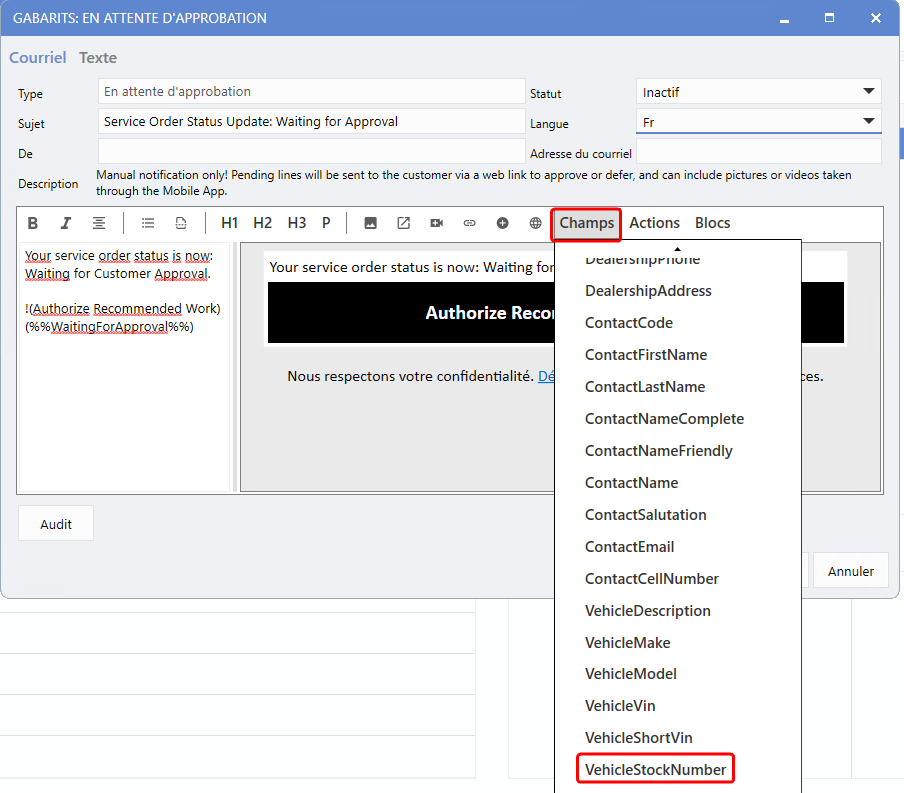The width and height of the screenshot is (904, 793).
Task: Expand the Langue dropdown set to Fr
Action: point(758,122)
